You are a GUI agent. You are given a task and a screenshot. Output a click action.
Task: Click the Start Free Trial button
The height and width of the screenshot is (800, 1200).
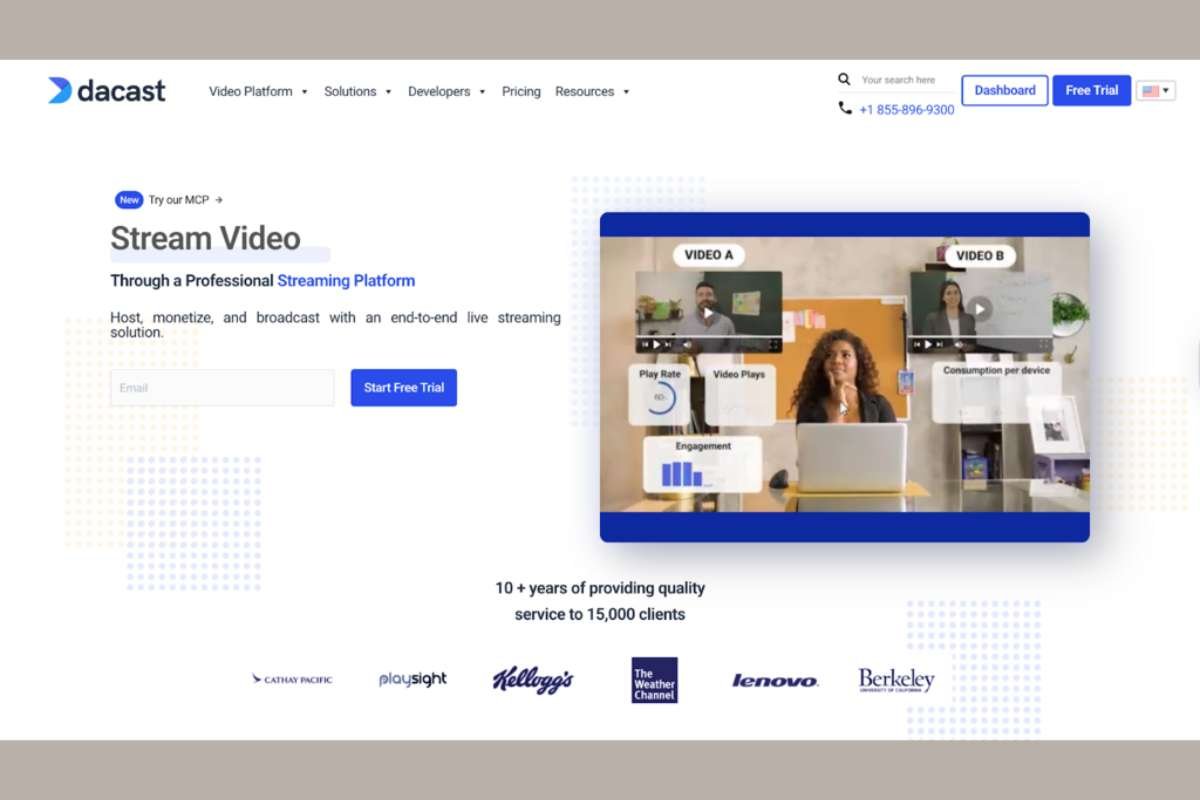(403, 388)
